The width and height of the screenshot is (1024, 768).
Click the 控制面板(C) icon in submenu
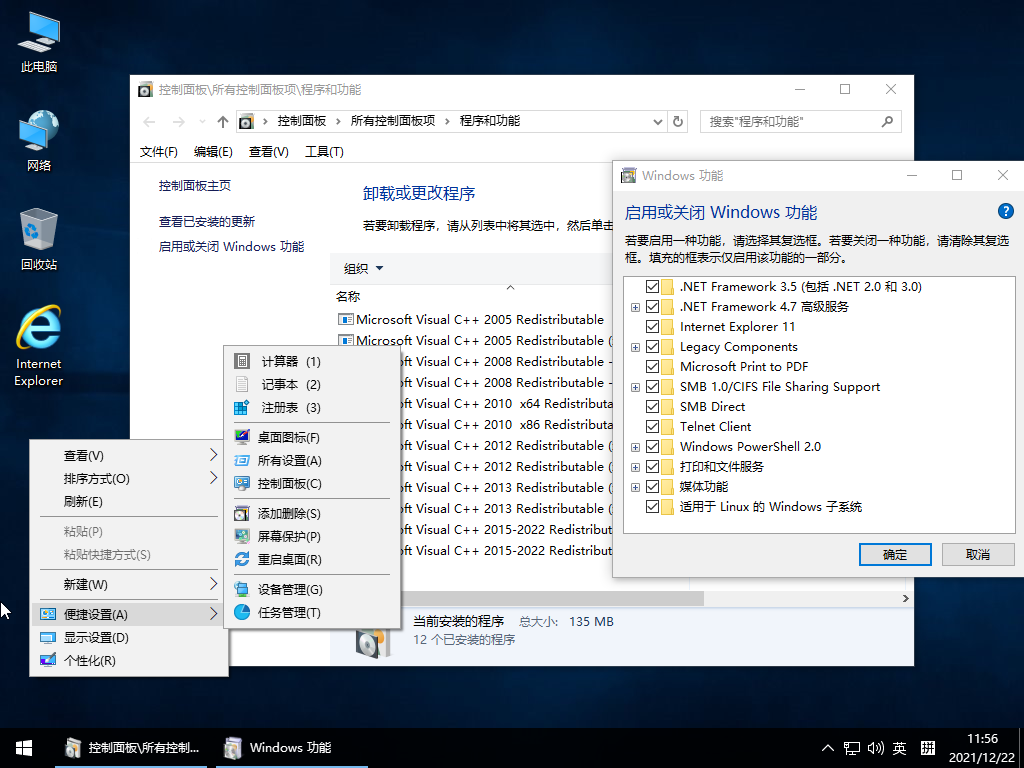242,483
